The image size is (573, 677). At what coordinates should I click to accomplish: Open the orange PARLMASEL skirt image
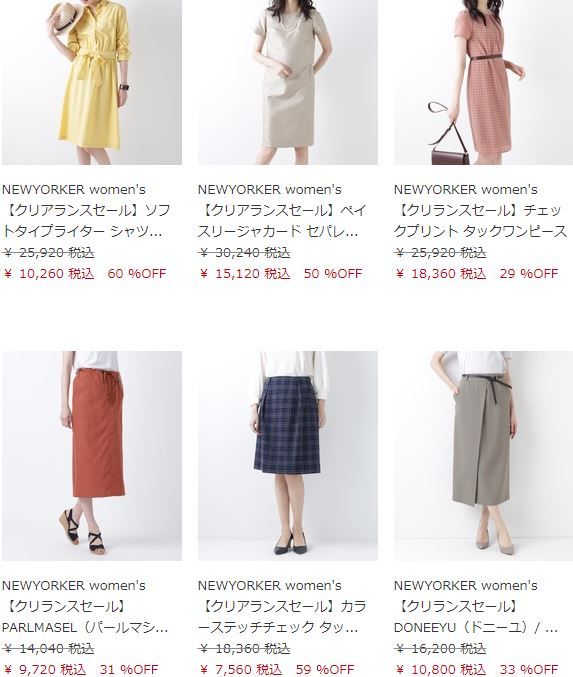[92, 456]
